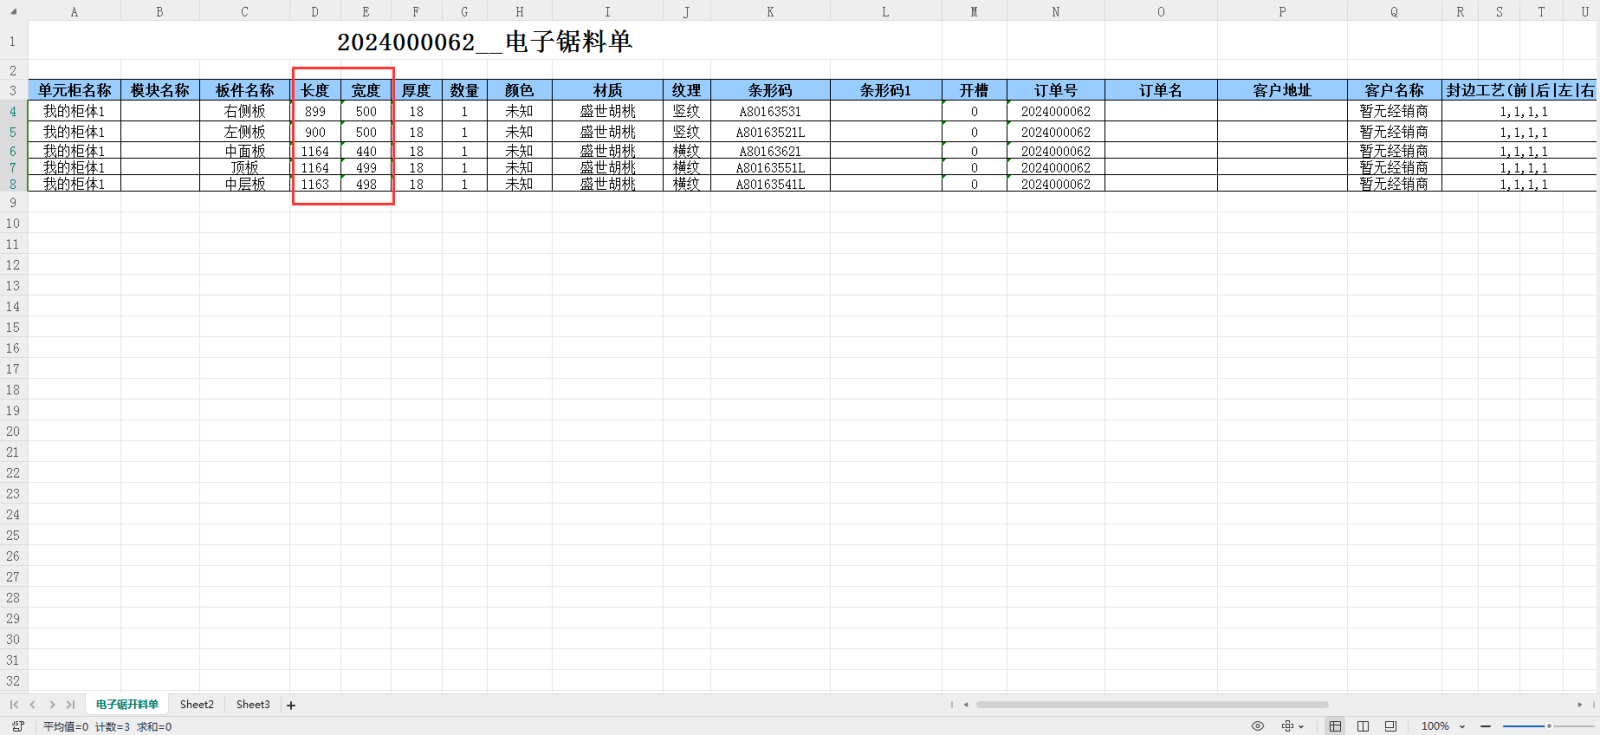This screenshot has height=735, width=1600.
Task: Select width cell with value 499
Action: [x=366, y=168]
